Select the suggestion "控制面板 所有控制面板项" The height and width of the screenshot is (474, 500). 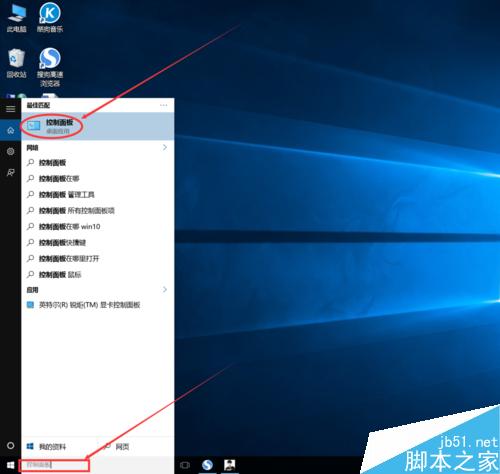pos(98,211)
